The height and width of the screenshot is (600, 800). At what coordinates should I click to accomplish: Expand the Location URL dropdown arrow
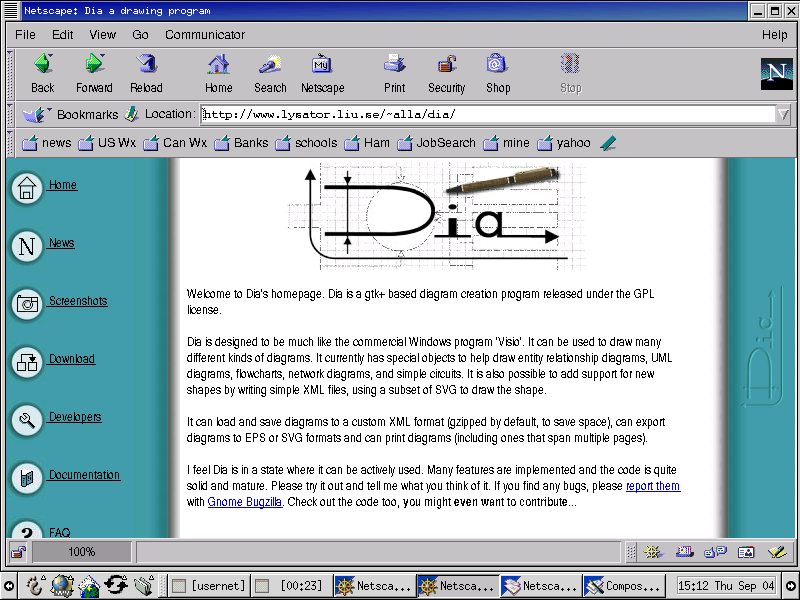click(783, 114)
